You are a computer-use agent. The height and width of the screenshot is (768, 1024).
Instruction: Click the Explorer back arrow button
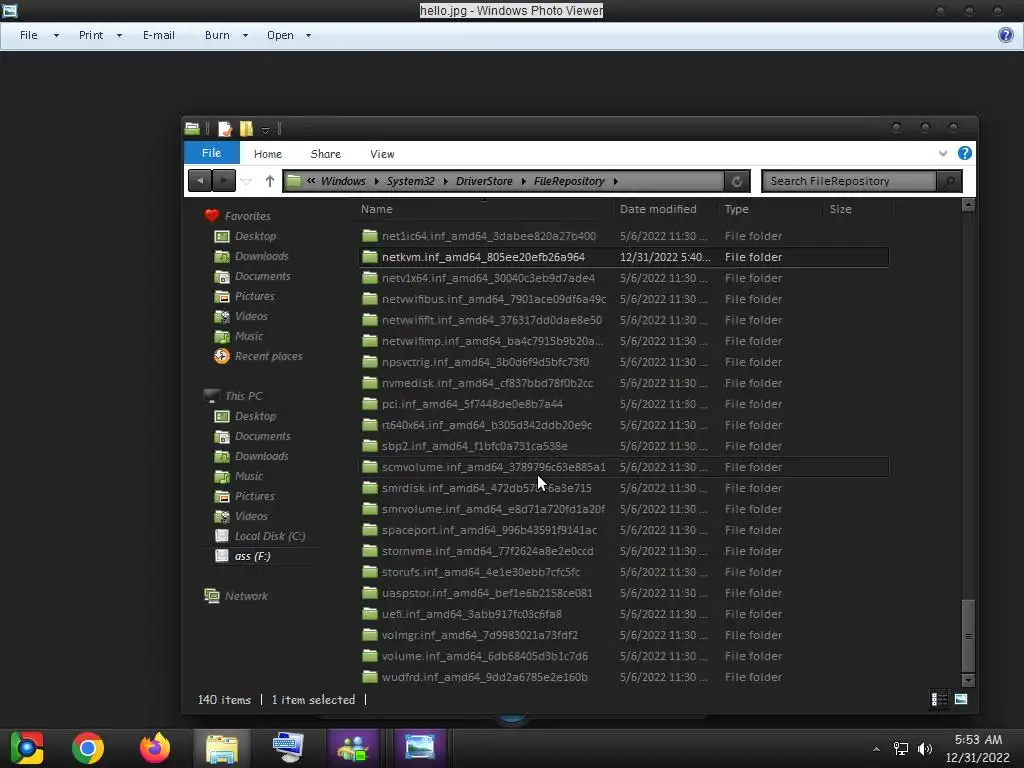click(200, 181)
